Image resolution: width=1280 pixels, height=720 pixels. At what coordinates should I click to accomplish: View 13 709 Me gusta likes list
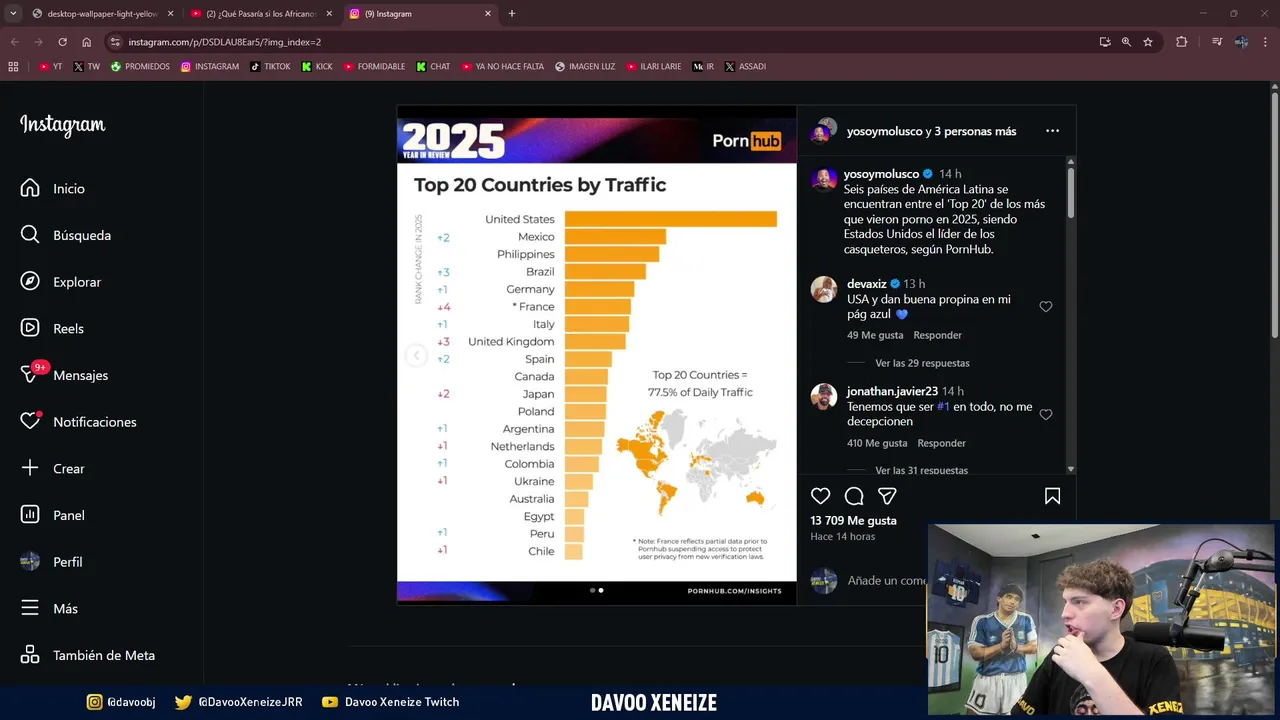click(853, 521)
